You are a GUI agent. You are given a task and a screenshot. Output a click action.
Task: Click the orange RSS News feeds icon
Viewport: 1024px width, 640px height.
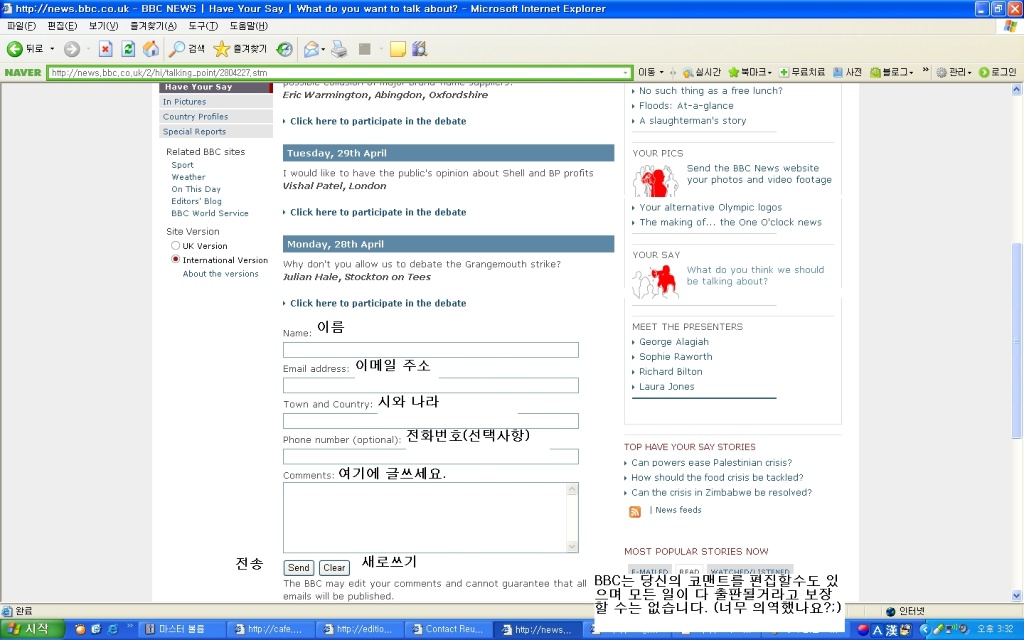[635, 512]
